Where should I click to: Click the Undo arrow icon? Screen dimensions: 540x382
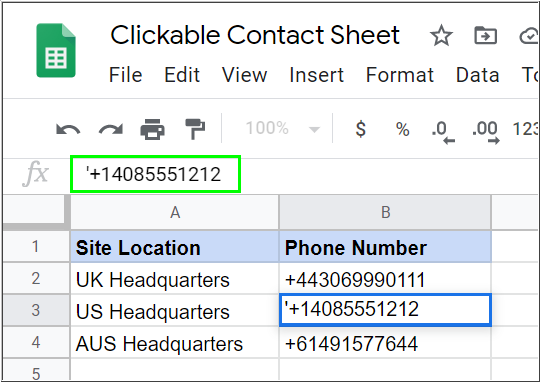tap(68, 130)
